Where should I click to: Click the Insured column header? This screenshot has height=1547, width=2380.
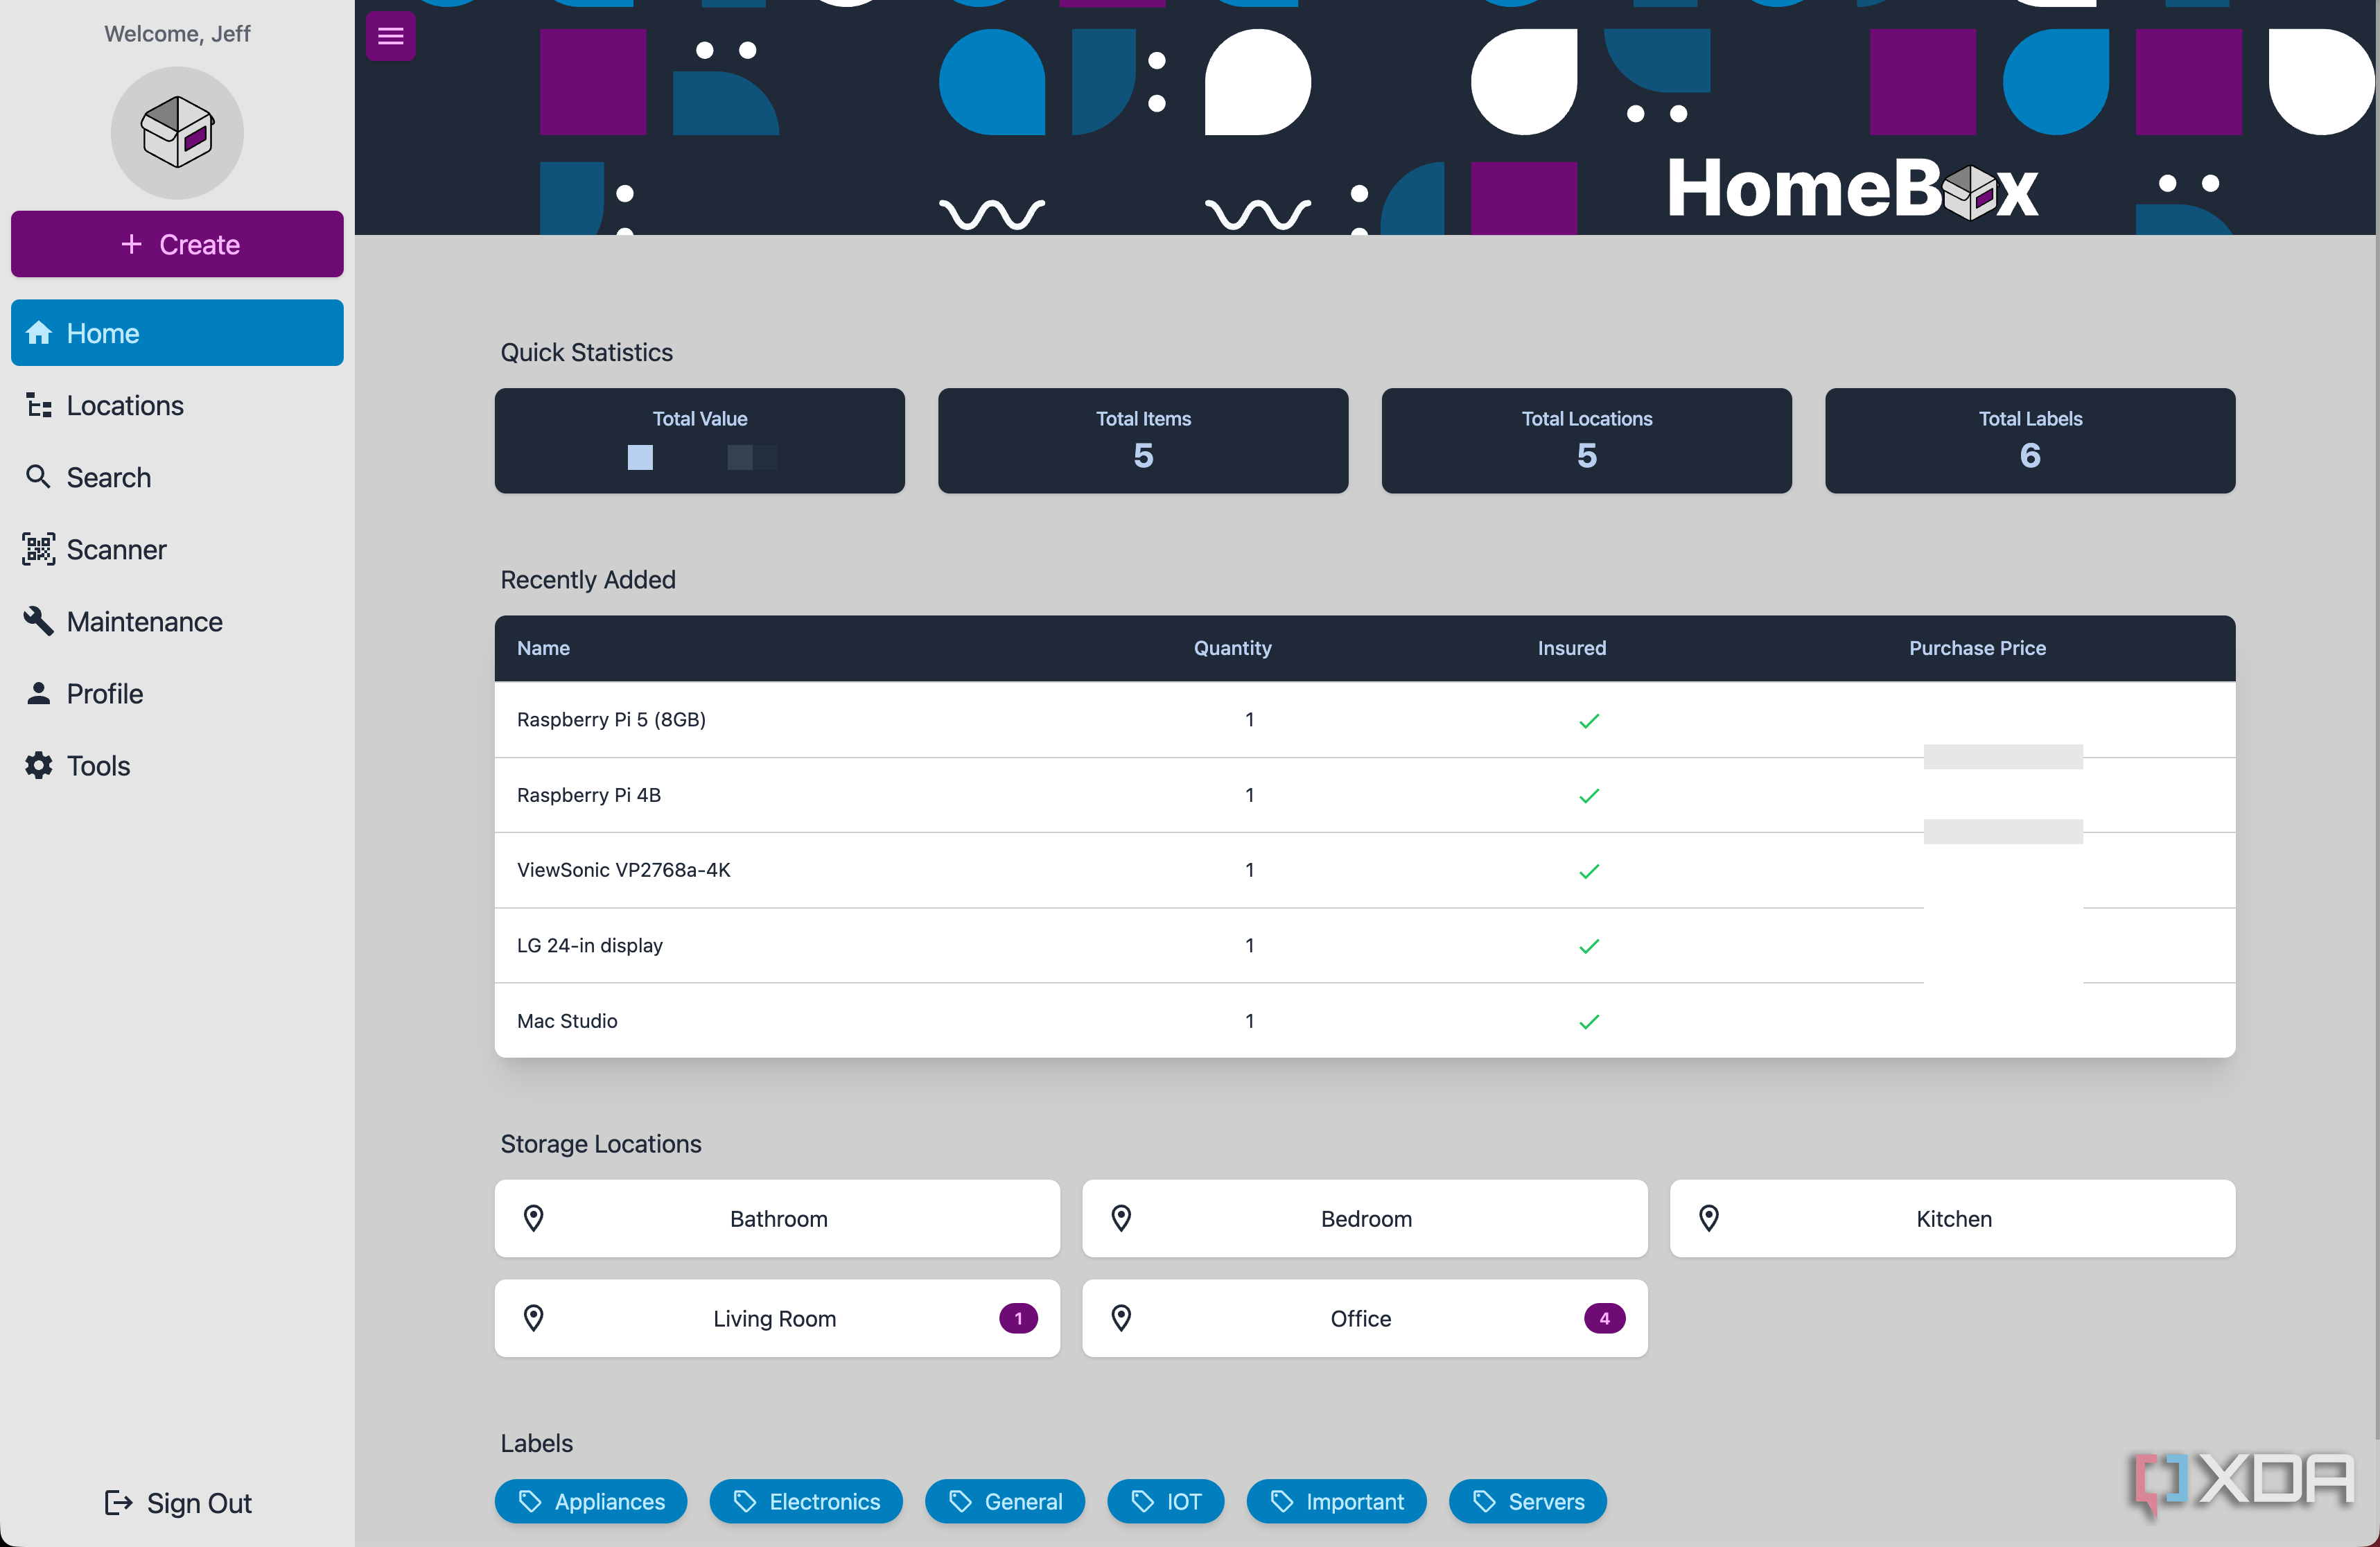click(x=1572, y=648)
